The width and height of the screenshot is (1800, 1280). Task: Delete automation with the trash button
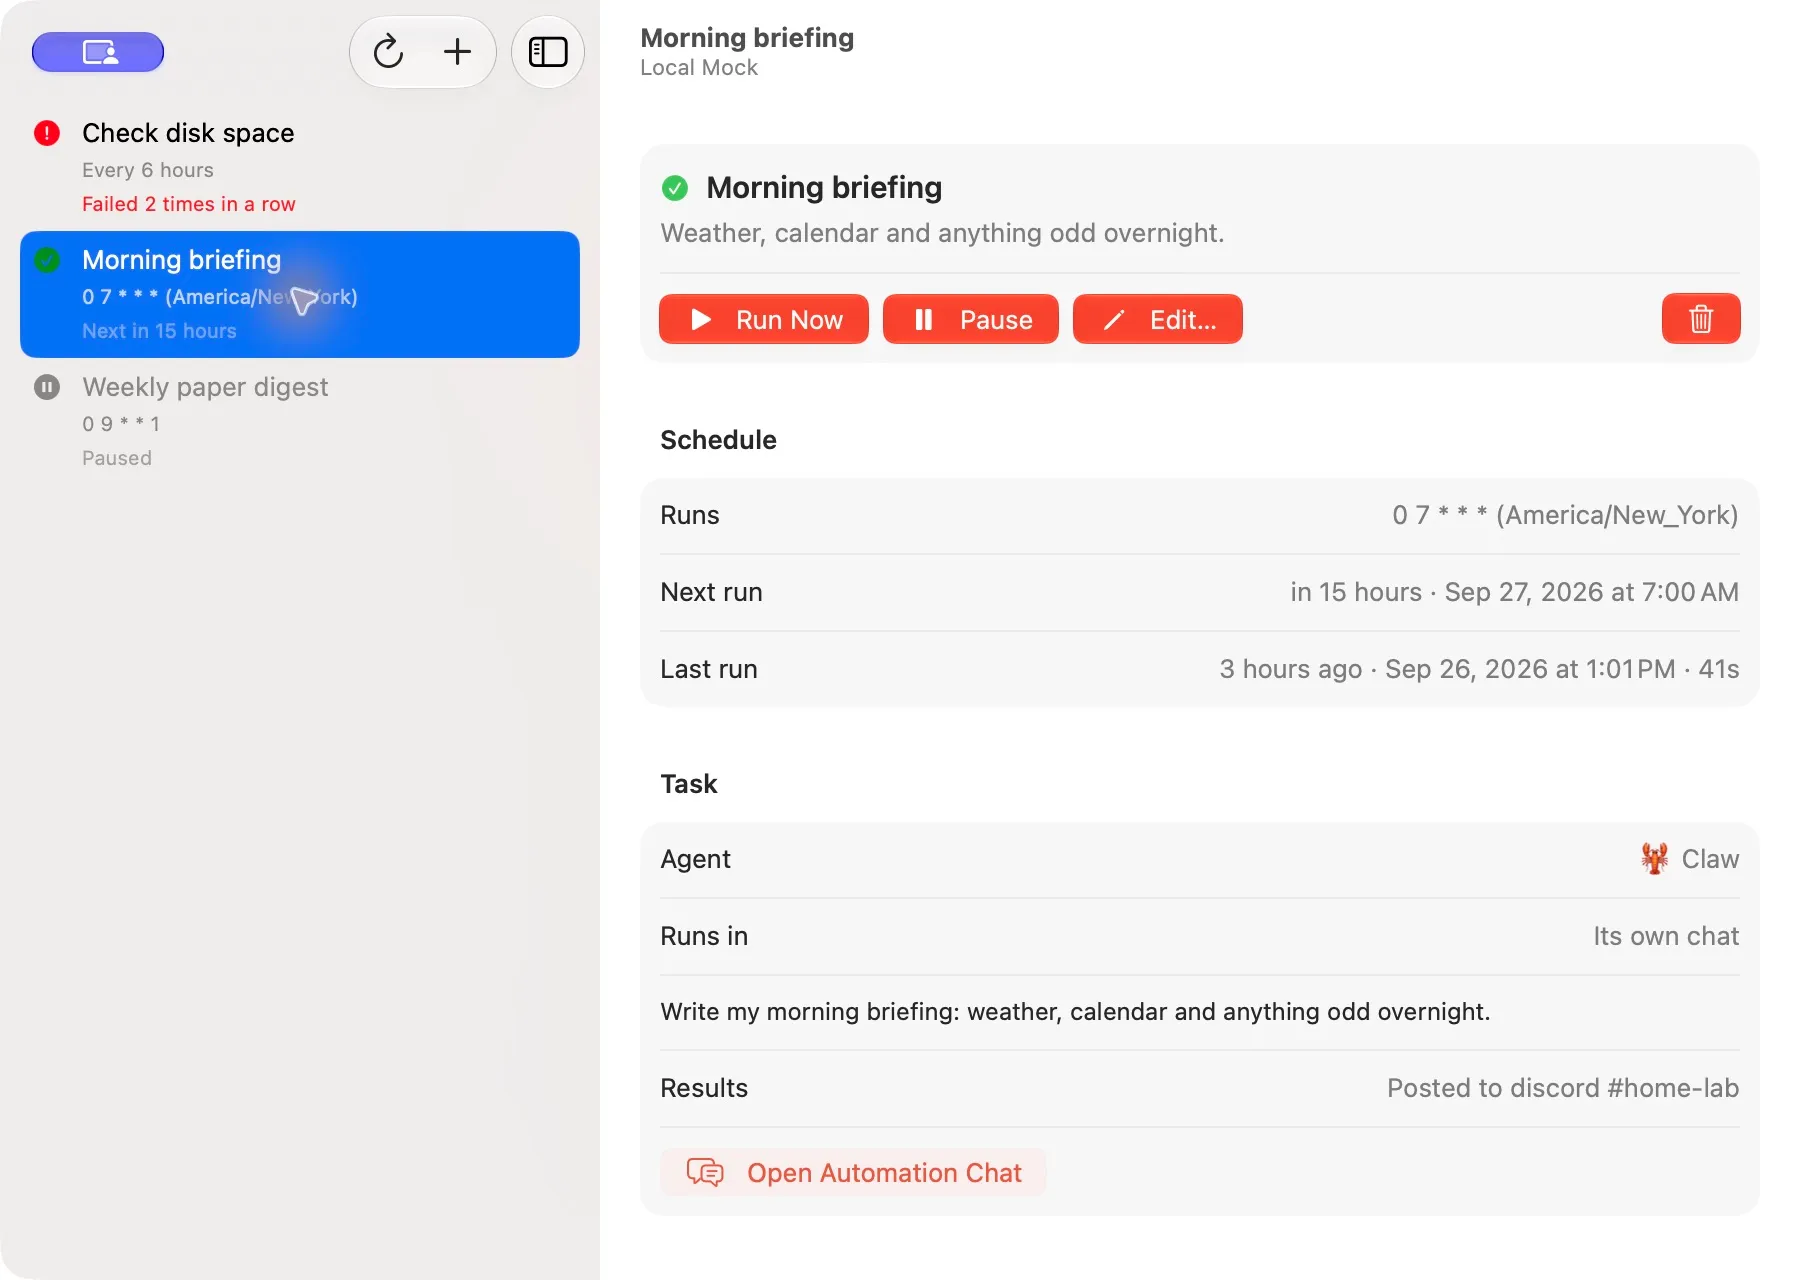(1701, 319)
